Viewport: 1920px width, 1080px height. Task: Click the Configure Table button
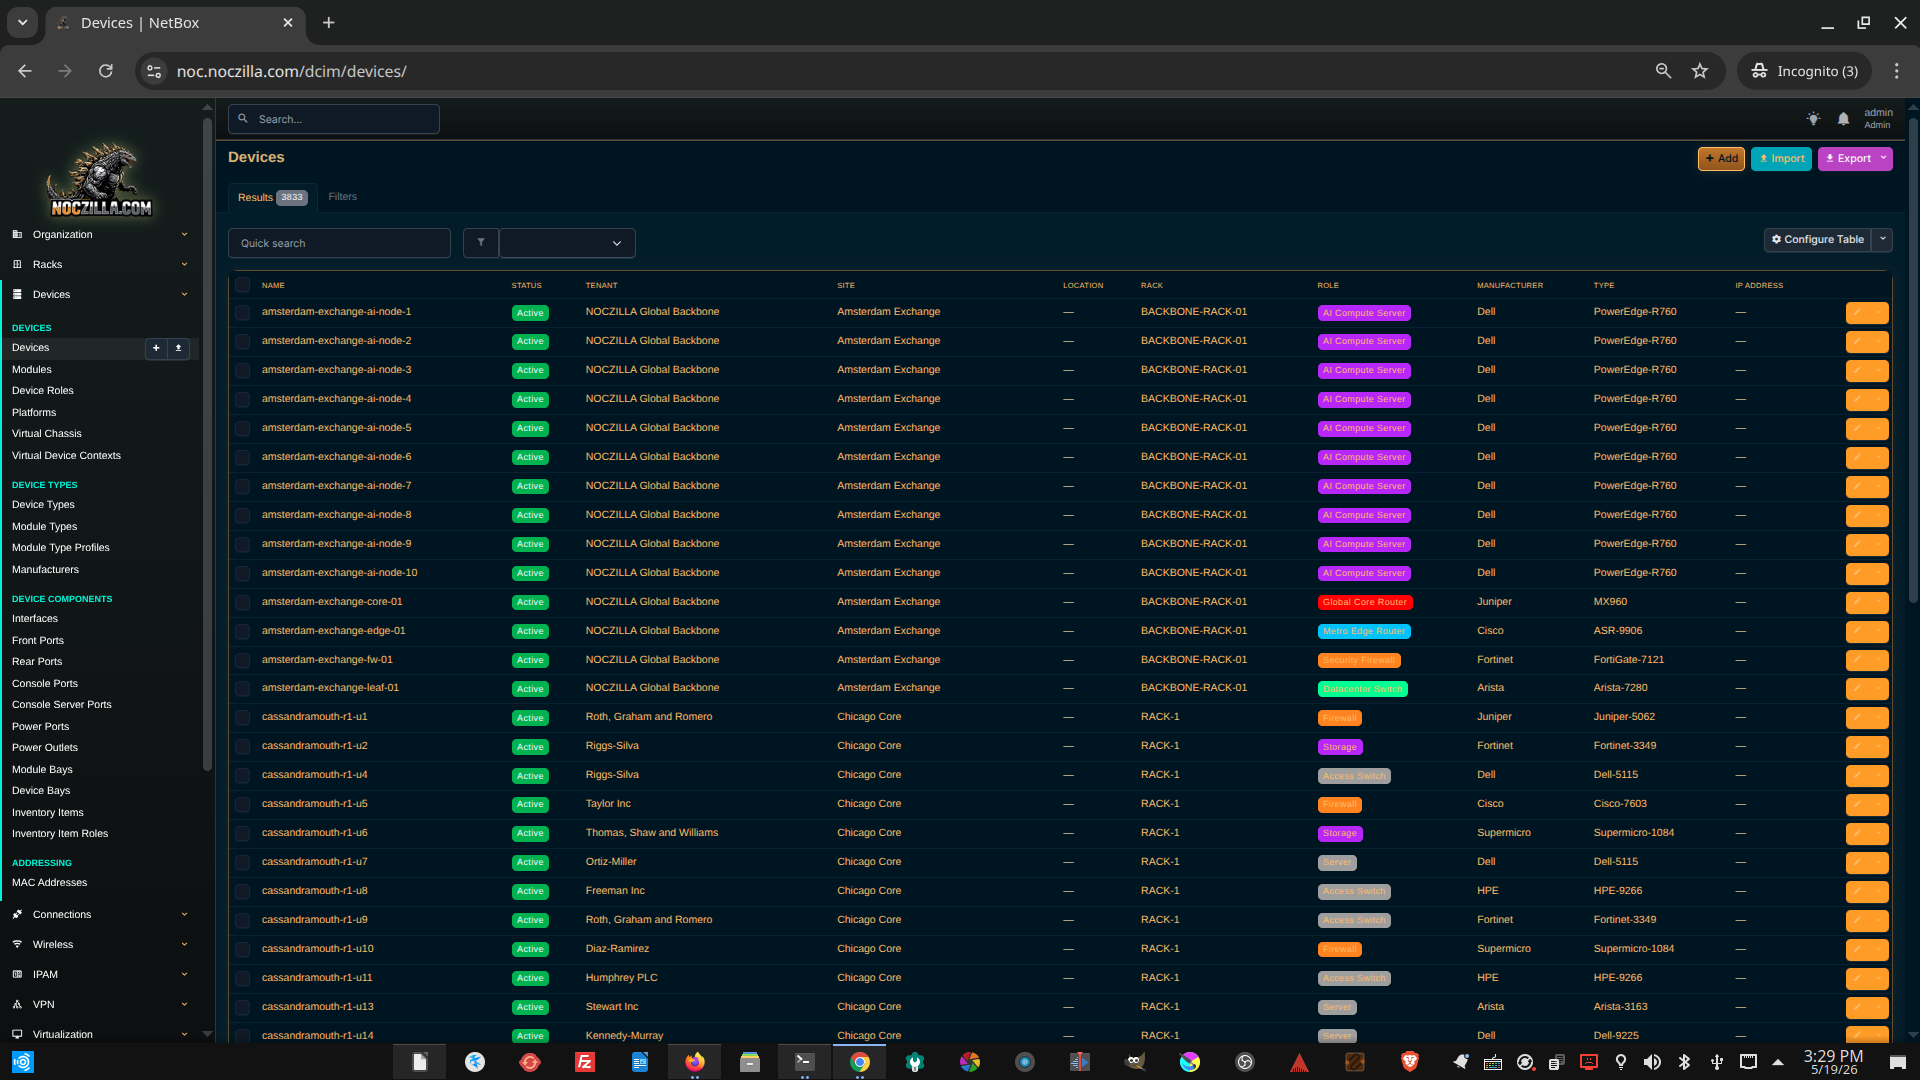click(1817, 240)
